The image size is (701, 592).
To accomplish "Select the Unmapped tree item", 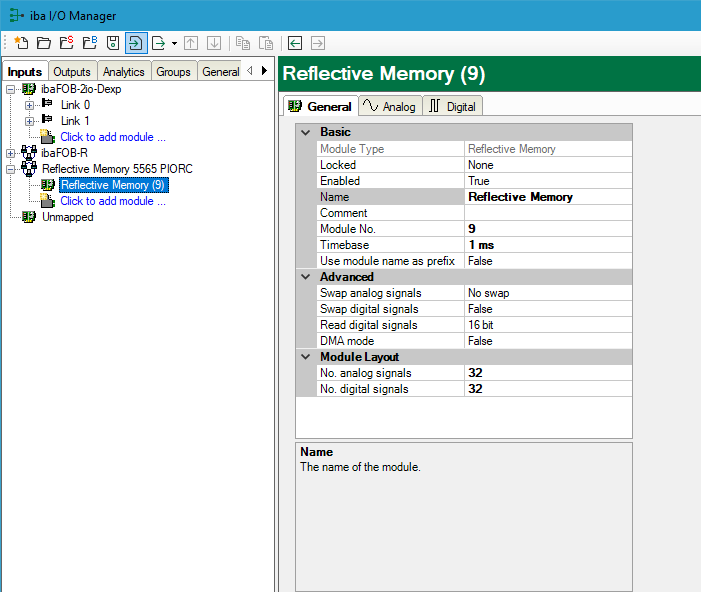I will (67, 217).
